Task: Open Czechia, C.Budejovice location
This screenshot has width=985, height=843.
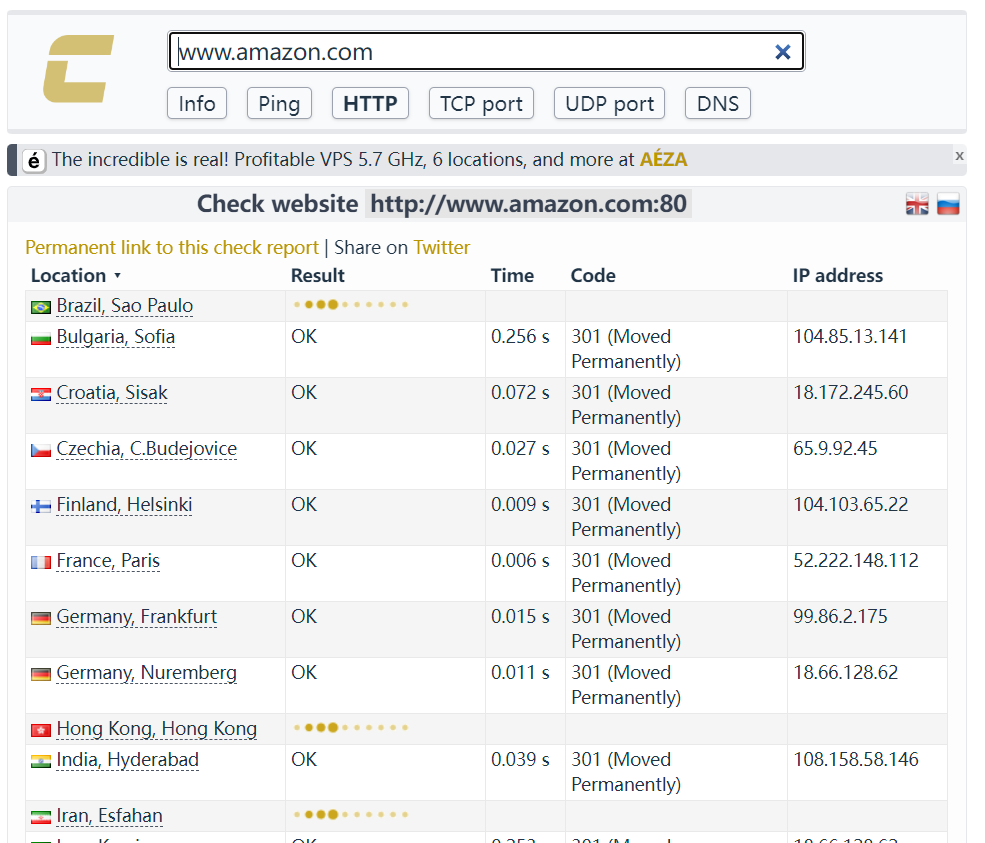Action: tap(146, 449)
